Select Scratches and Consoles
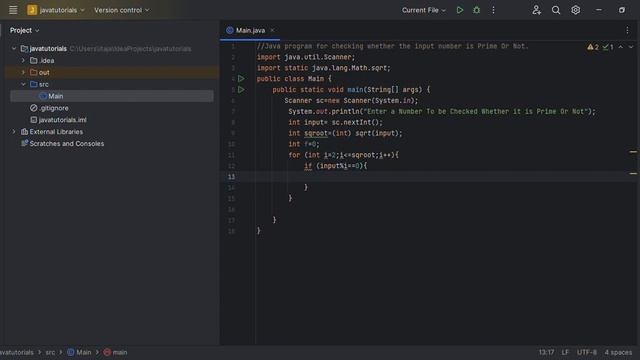Screen dimensions: 640x360 tap(62, 144)
